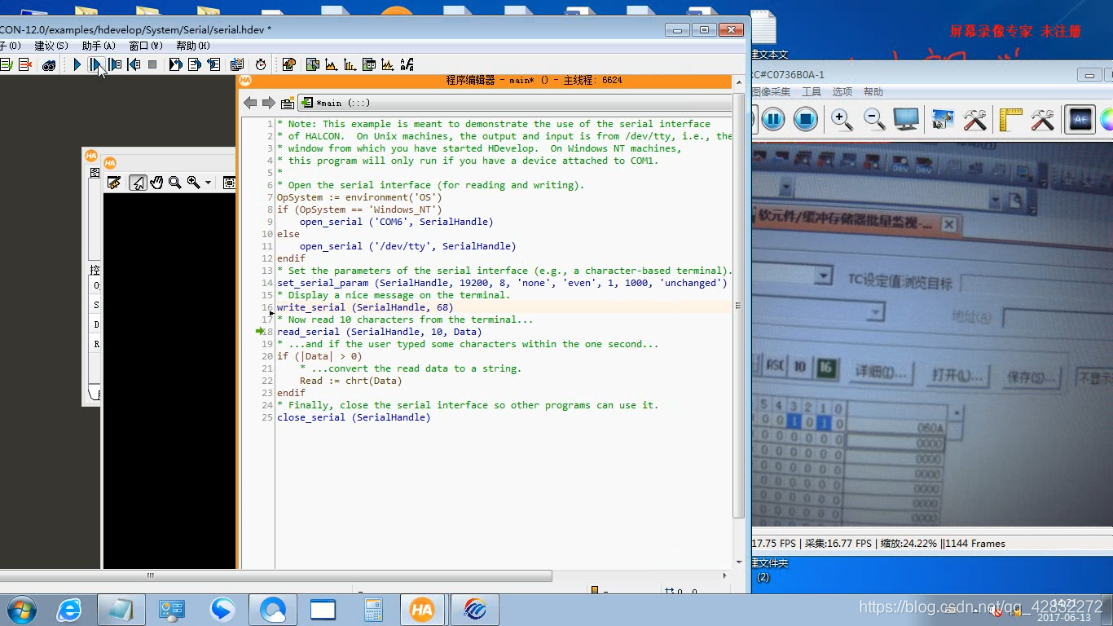The image size is (1113, 626).
Task: Open the 助手(A) menu
Action: [99, 45]
